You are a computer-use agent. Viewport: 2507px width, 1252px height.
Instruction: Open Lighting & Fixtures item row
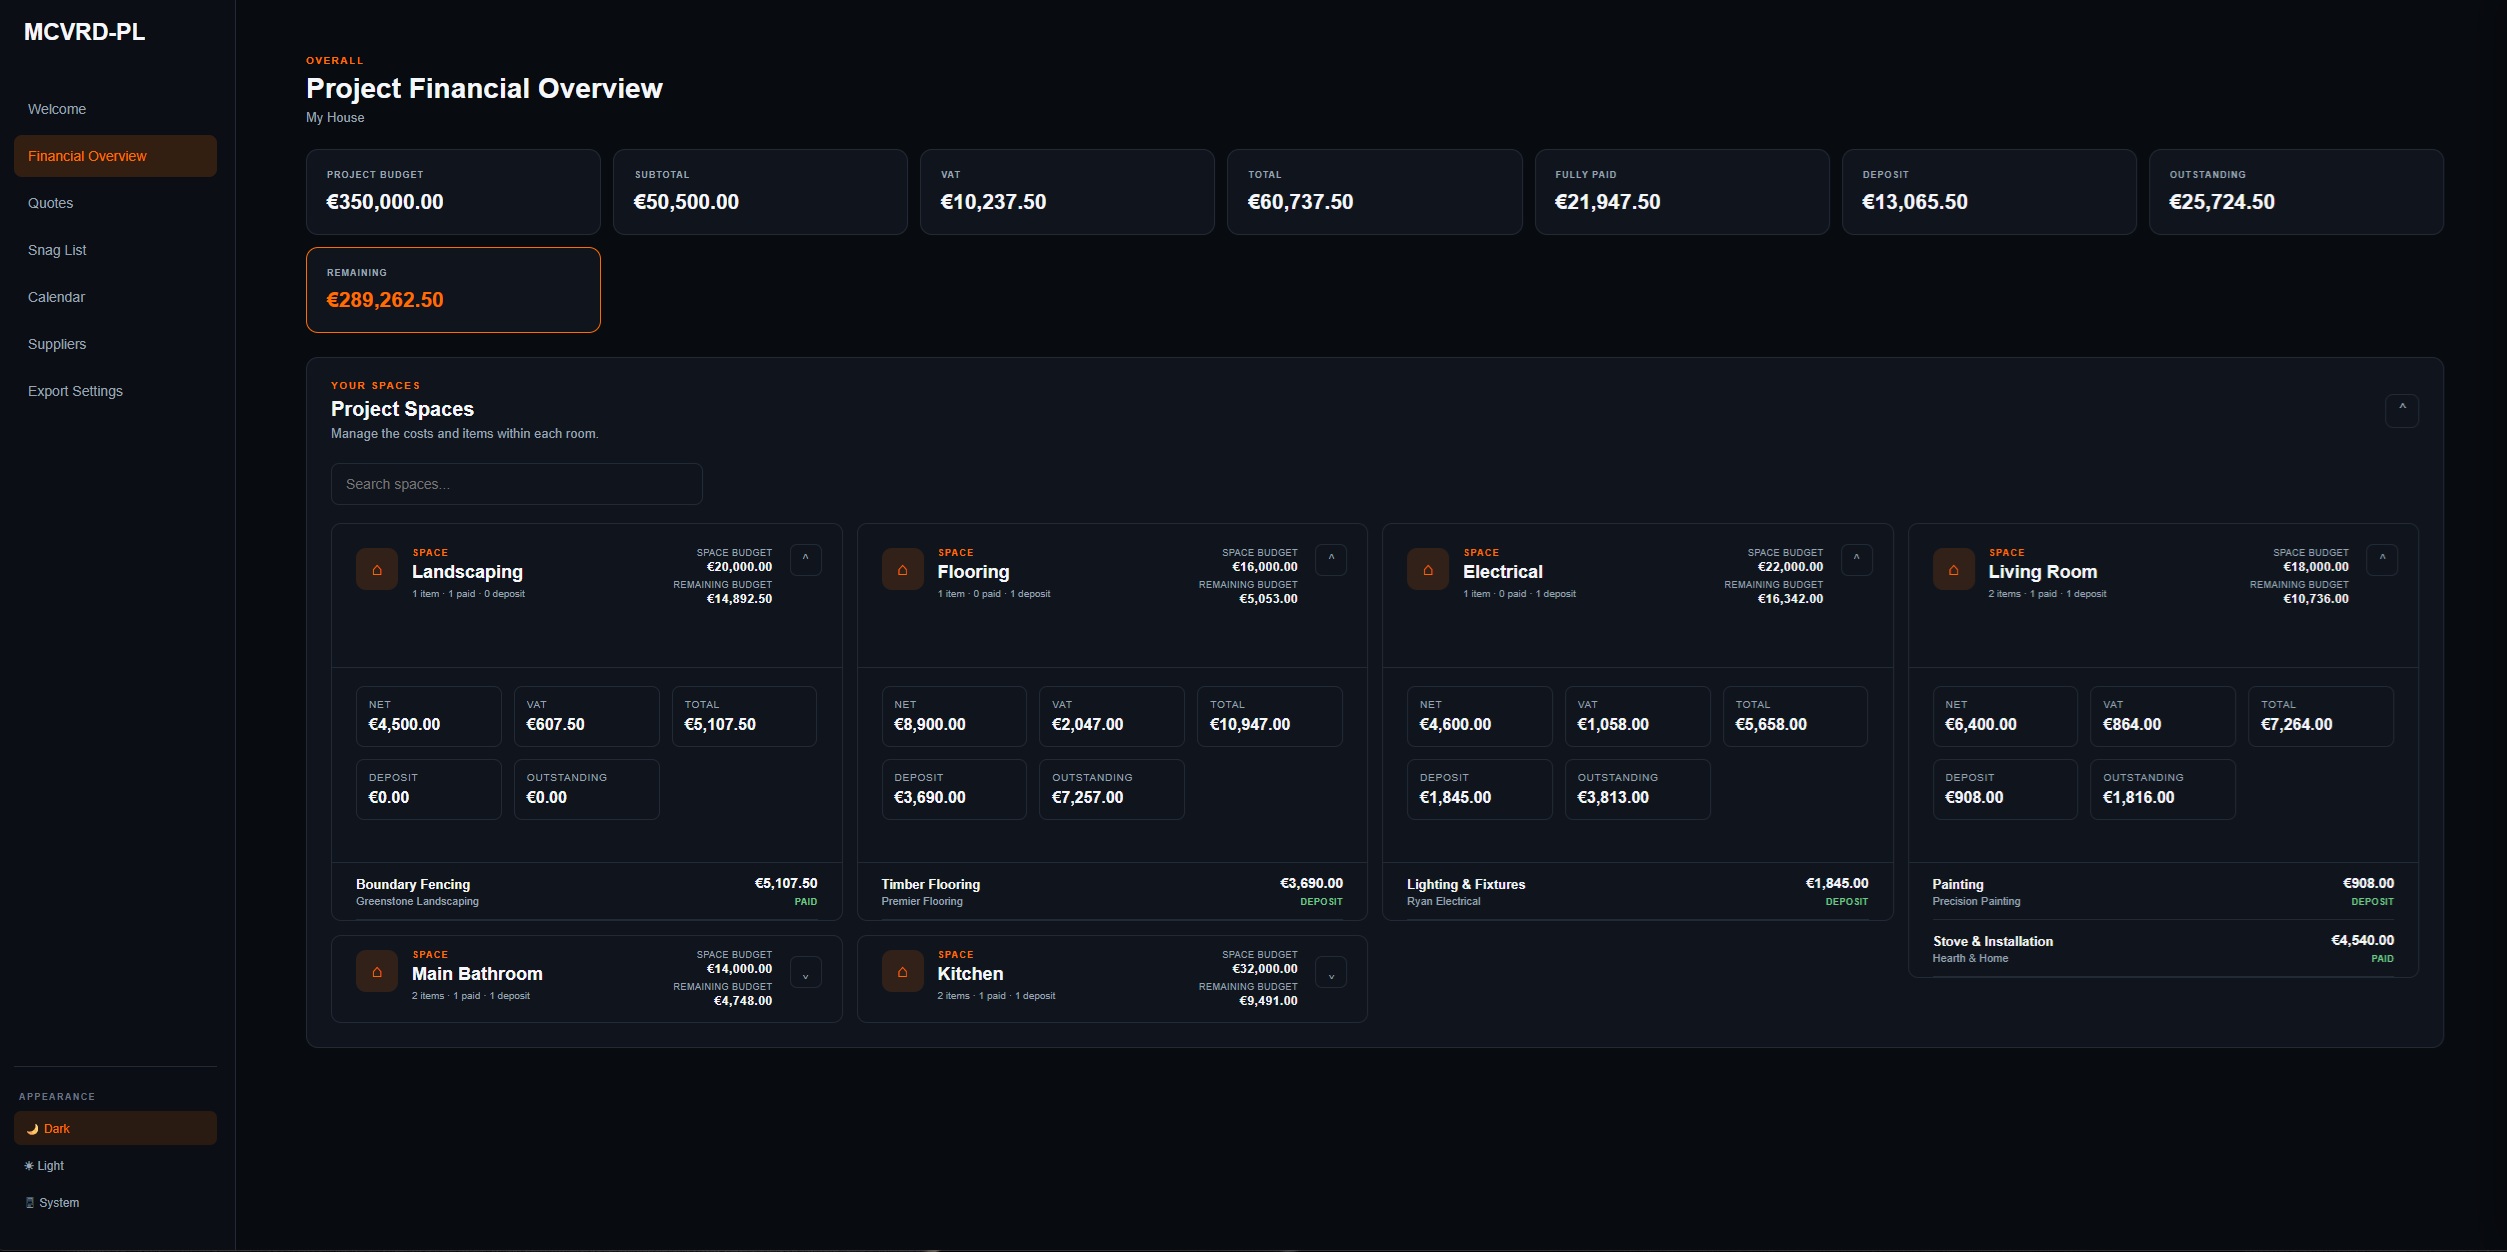tap(1637, 891)
